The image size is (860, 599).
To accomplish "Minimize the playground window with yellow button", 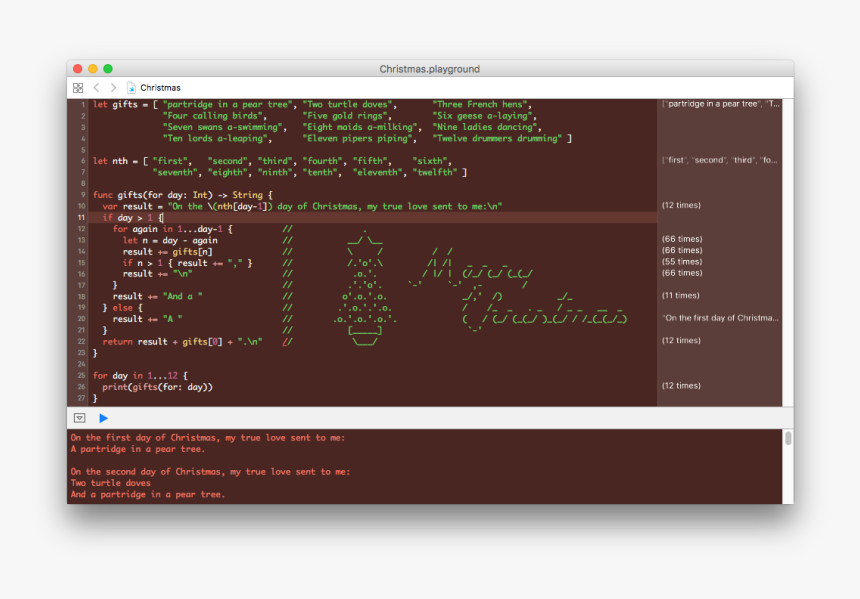I will tap(93, 69).
